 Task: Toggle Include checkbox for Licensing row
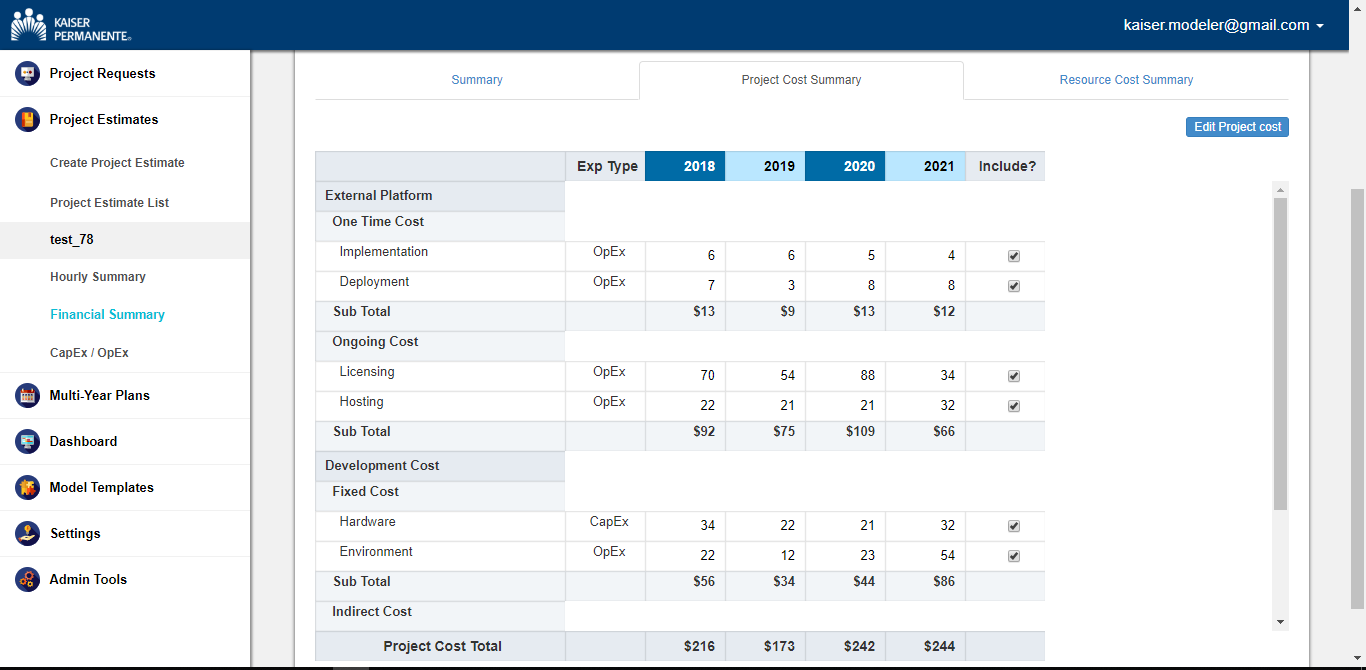1014,377
